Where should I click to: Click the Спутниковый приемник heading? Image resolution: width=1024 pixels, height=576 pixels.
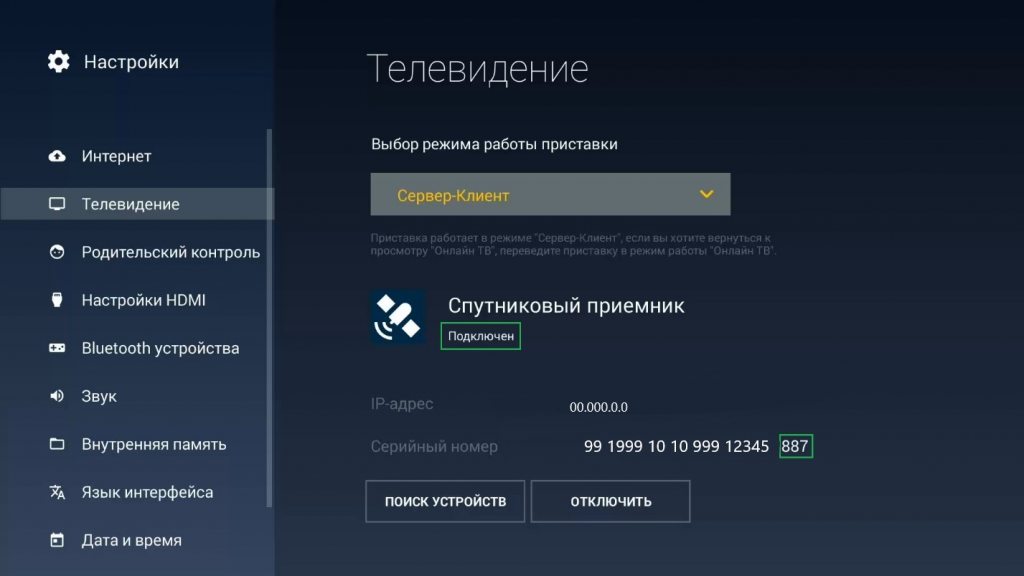pos(566,305)
